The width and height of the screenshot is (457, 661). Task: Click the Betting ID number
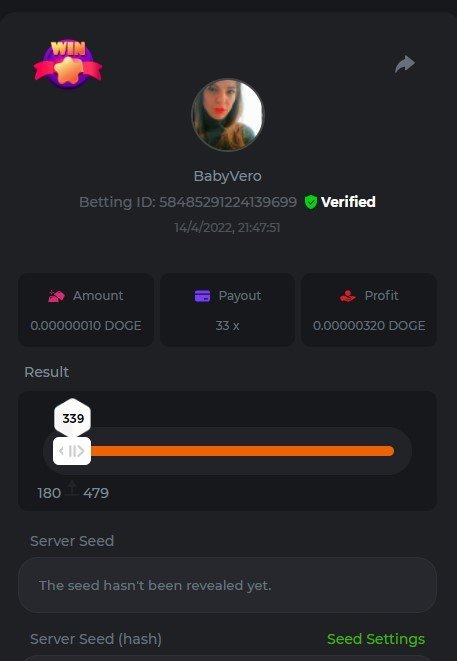click(228, 202)
